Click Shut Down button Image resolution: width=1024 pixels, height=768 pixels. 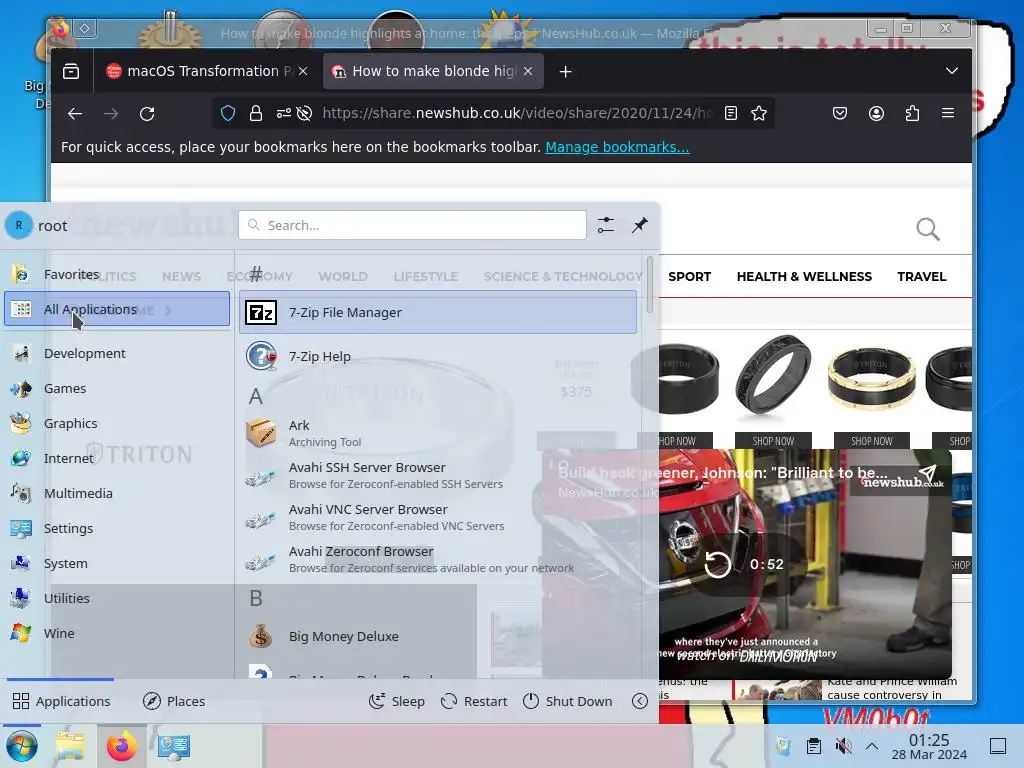[x=568, y=701]
